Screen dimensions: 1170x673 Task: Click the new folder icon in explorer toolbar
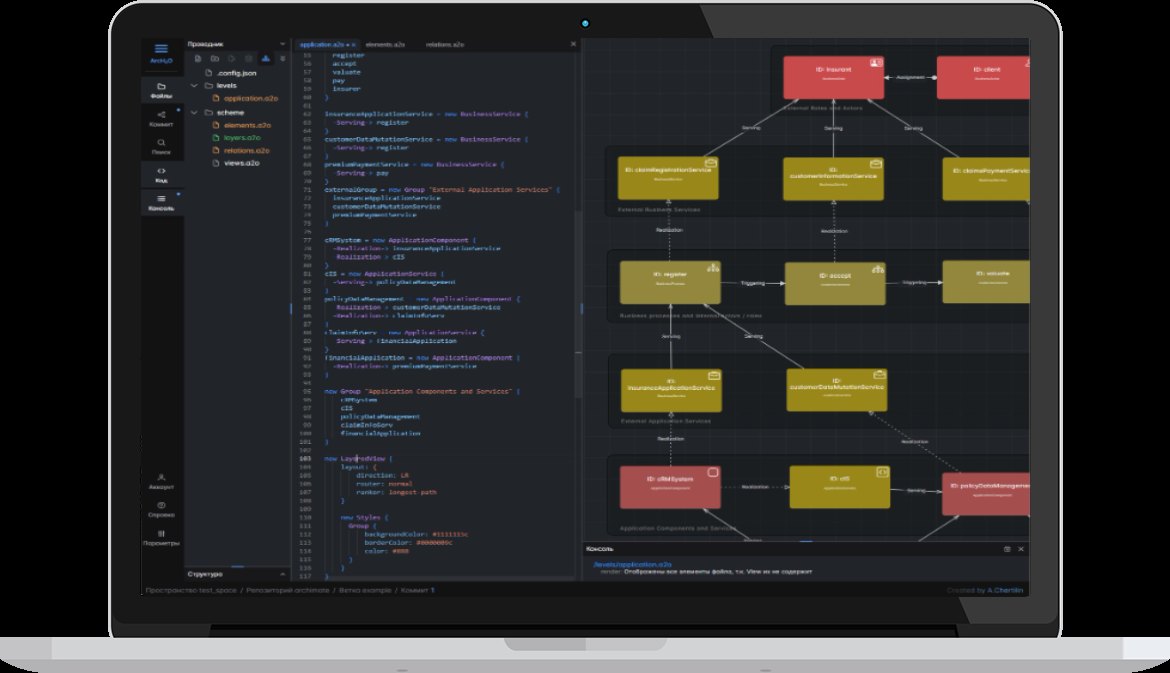tap(215, 58)
